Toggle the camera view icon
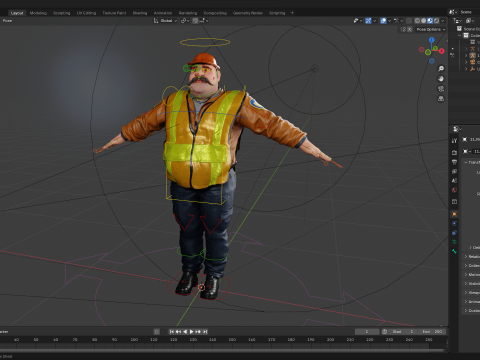This screenshot has height=360, width=480. [x=441, y=89]
